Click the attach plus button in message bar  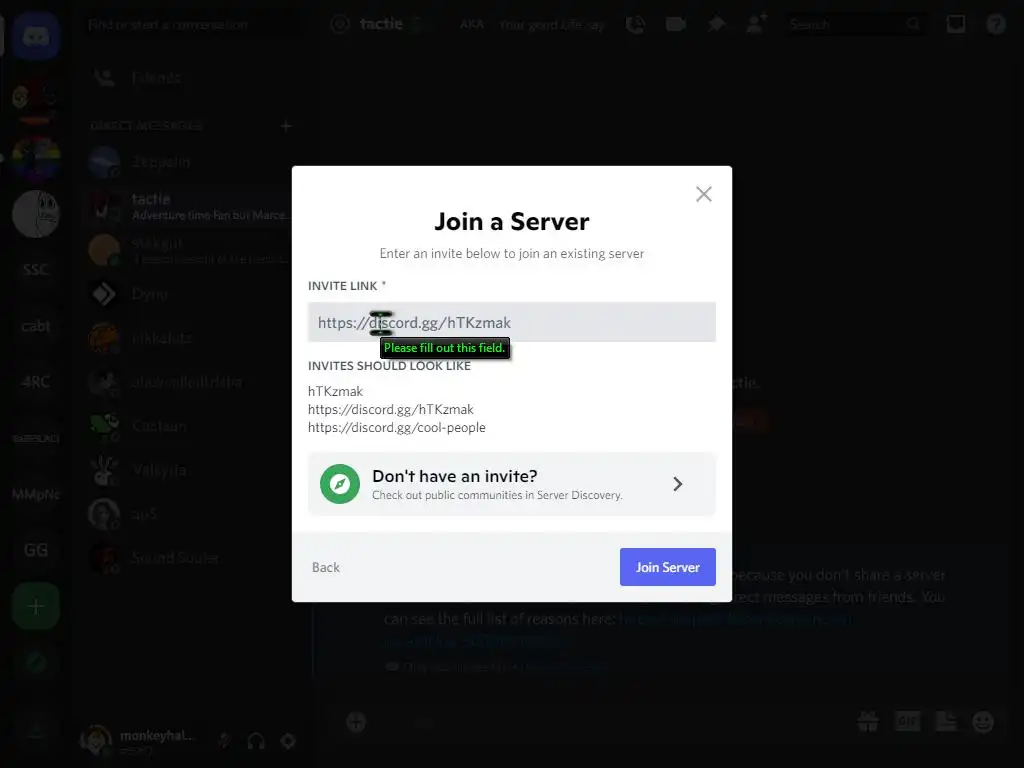356,722
